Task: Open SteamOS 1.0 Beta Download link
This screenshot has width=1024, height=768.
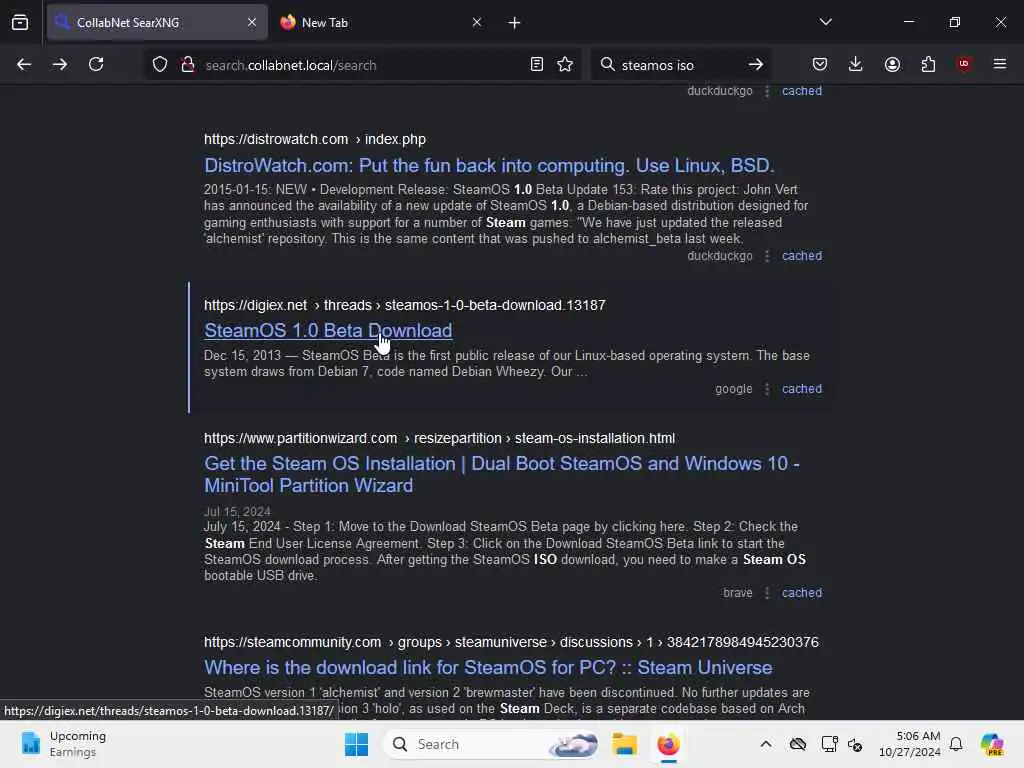Action: 328,331
